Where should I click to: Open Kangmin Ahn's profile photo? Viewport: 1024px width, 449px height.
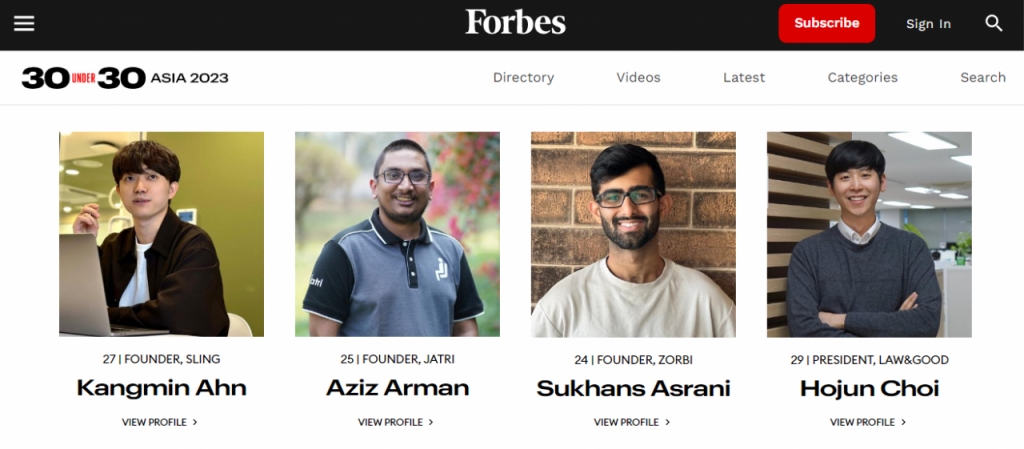161,234
